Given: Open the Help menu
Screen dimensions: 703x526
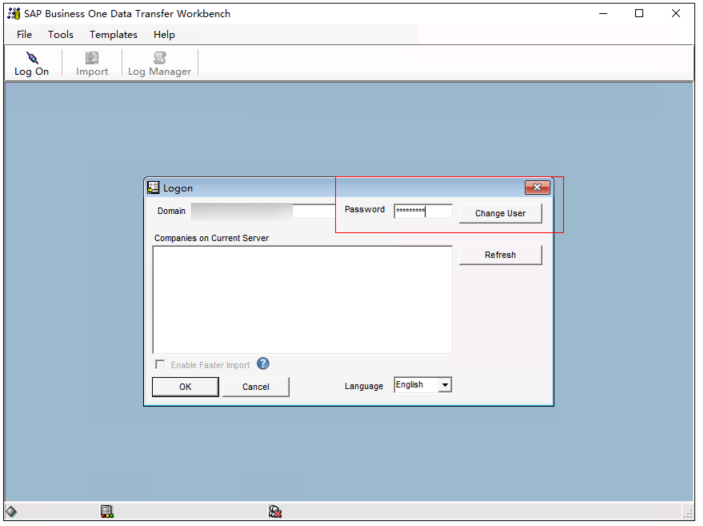Looking at the screenshot, I should [x=164, y=35].
